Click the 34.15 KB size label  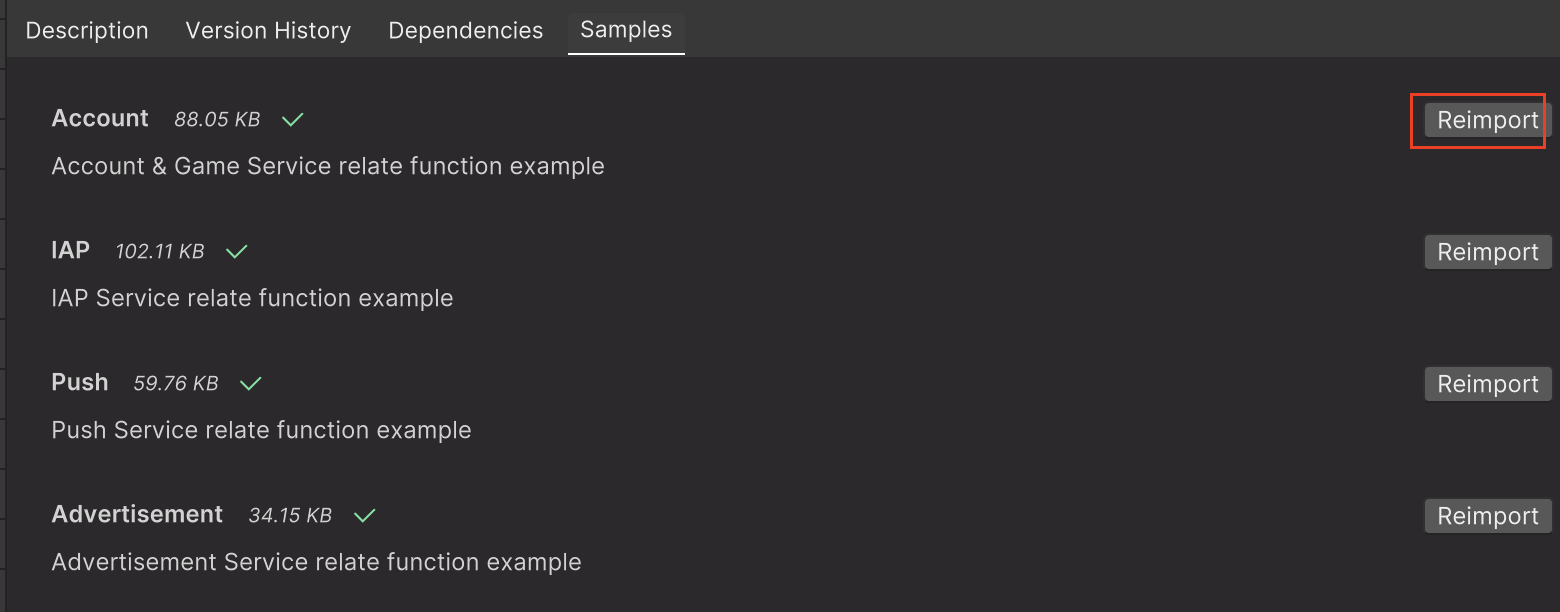(290, 516)
